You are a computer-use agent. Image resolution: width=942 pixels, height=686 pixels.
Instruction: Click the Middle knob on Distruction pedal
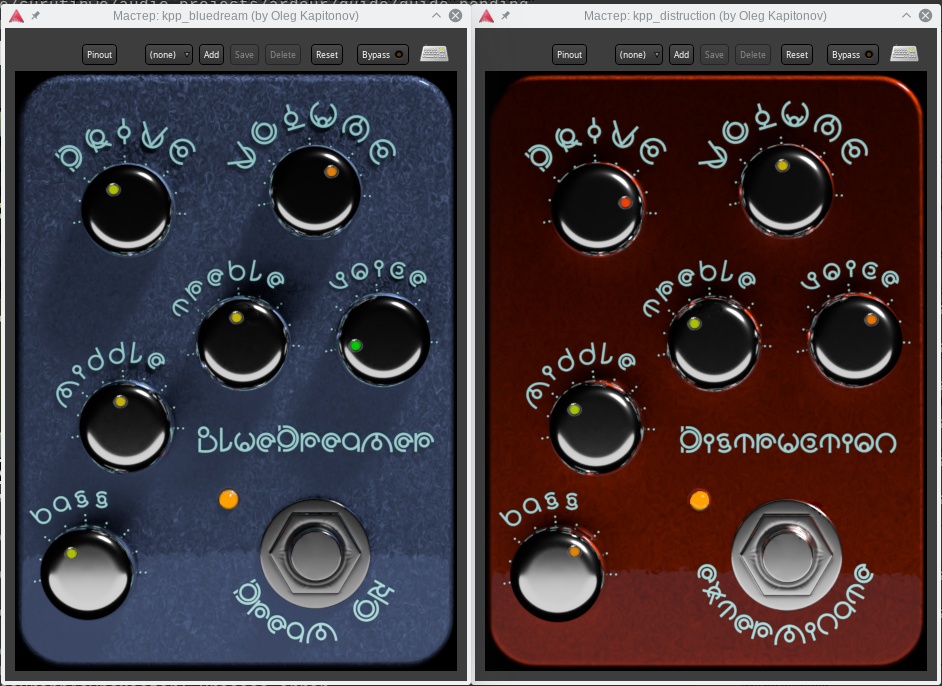(x=595, y=427)
